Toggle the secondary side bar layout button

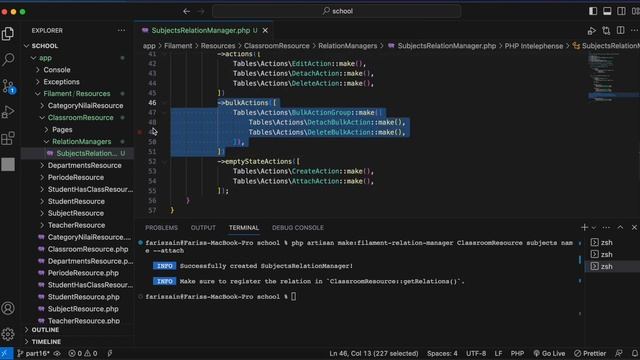coord(621,11)
